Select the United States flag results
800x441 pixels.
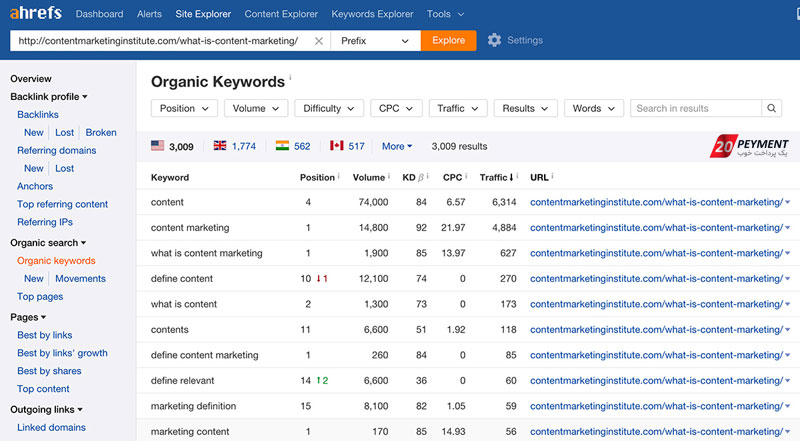coord(158,145)
